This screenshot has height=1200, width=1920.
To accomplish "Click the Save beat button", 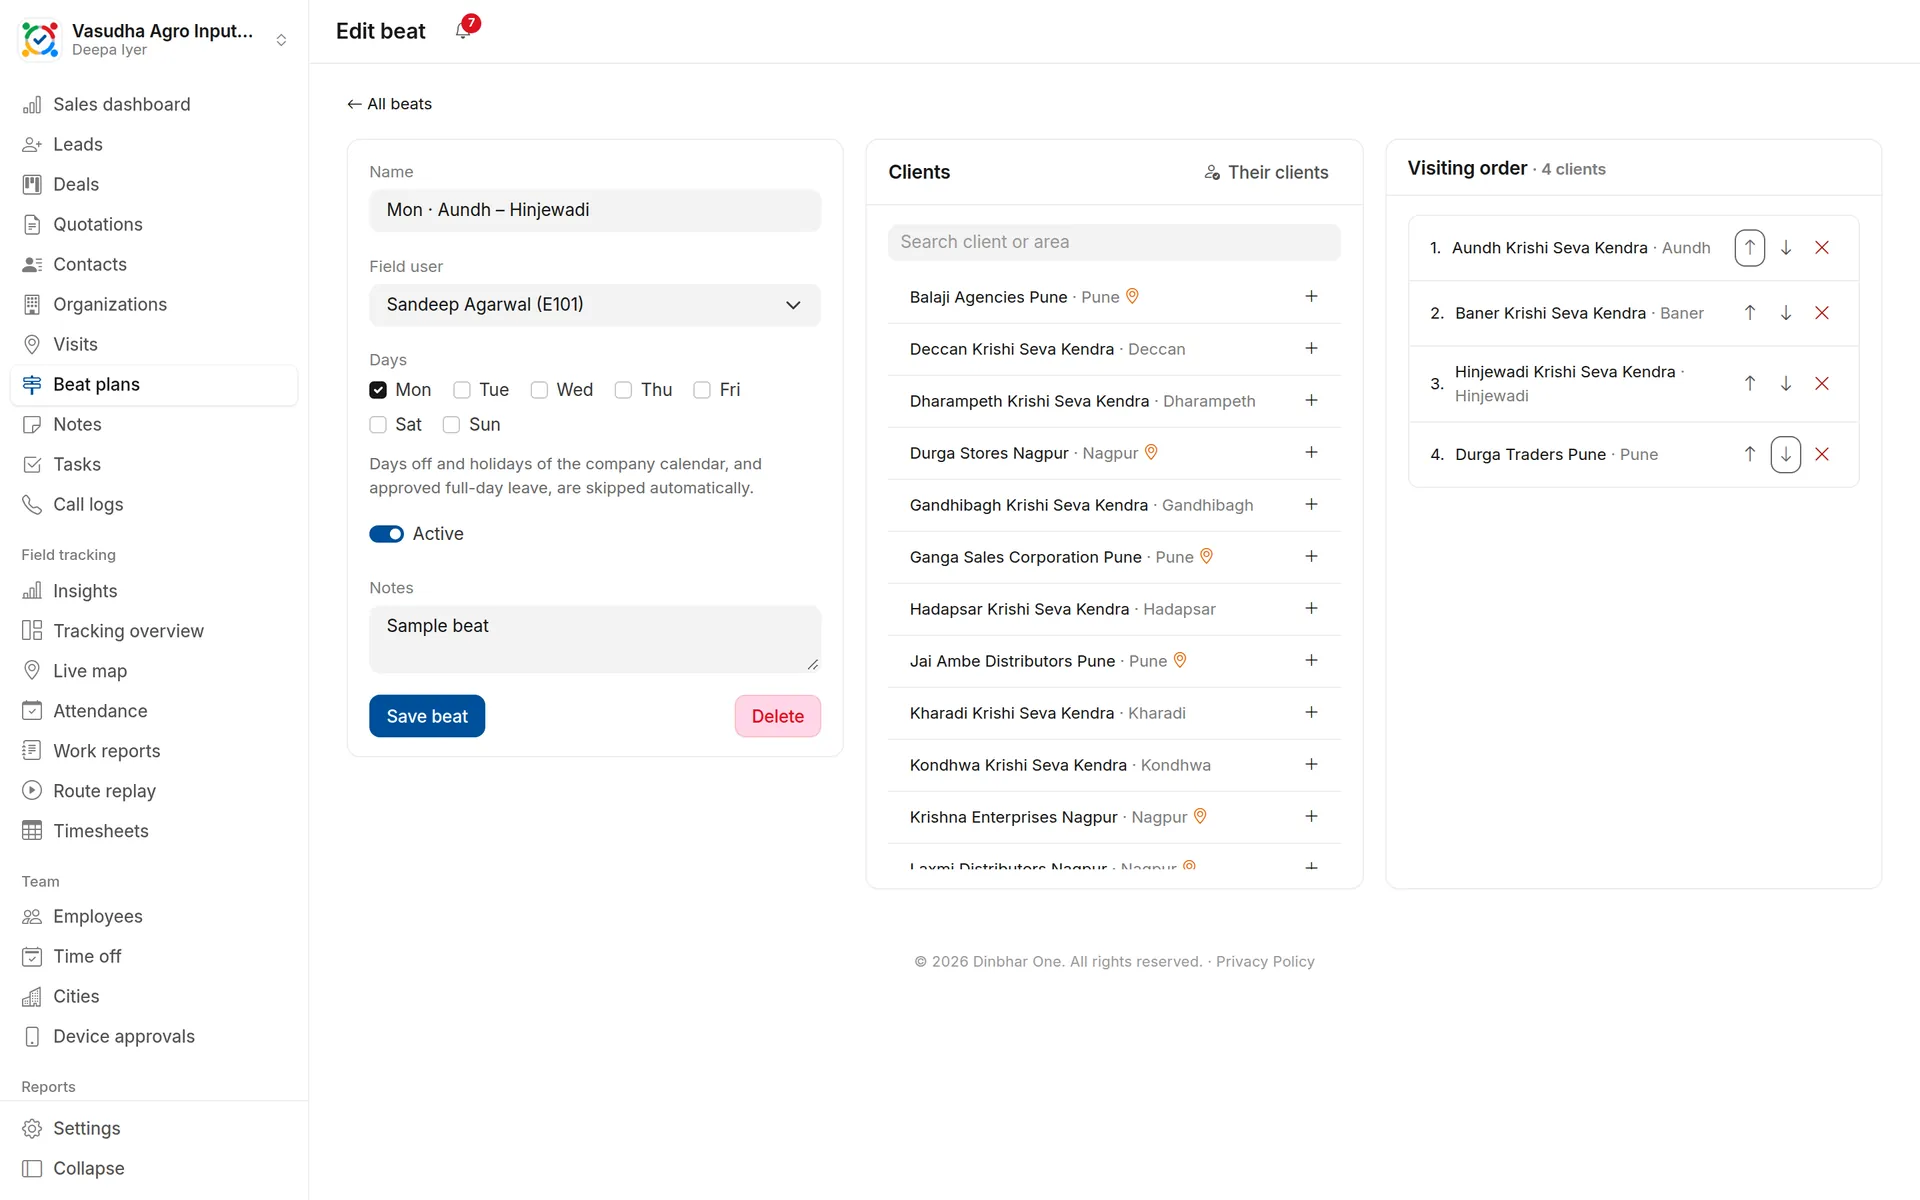I will pos(427,716).
